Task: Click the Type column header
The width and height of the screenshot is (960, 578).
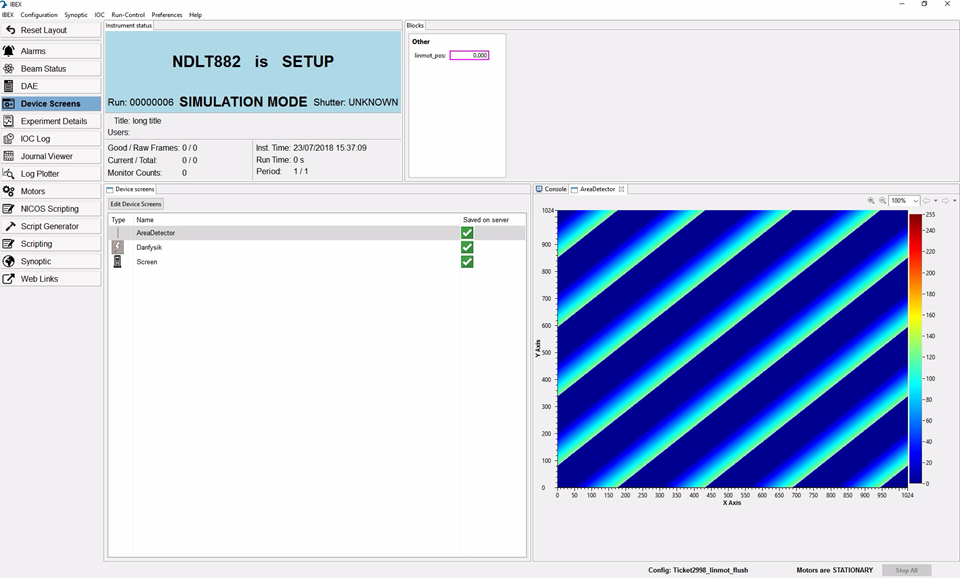Action: pos(121,220)
